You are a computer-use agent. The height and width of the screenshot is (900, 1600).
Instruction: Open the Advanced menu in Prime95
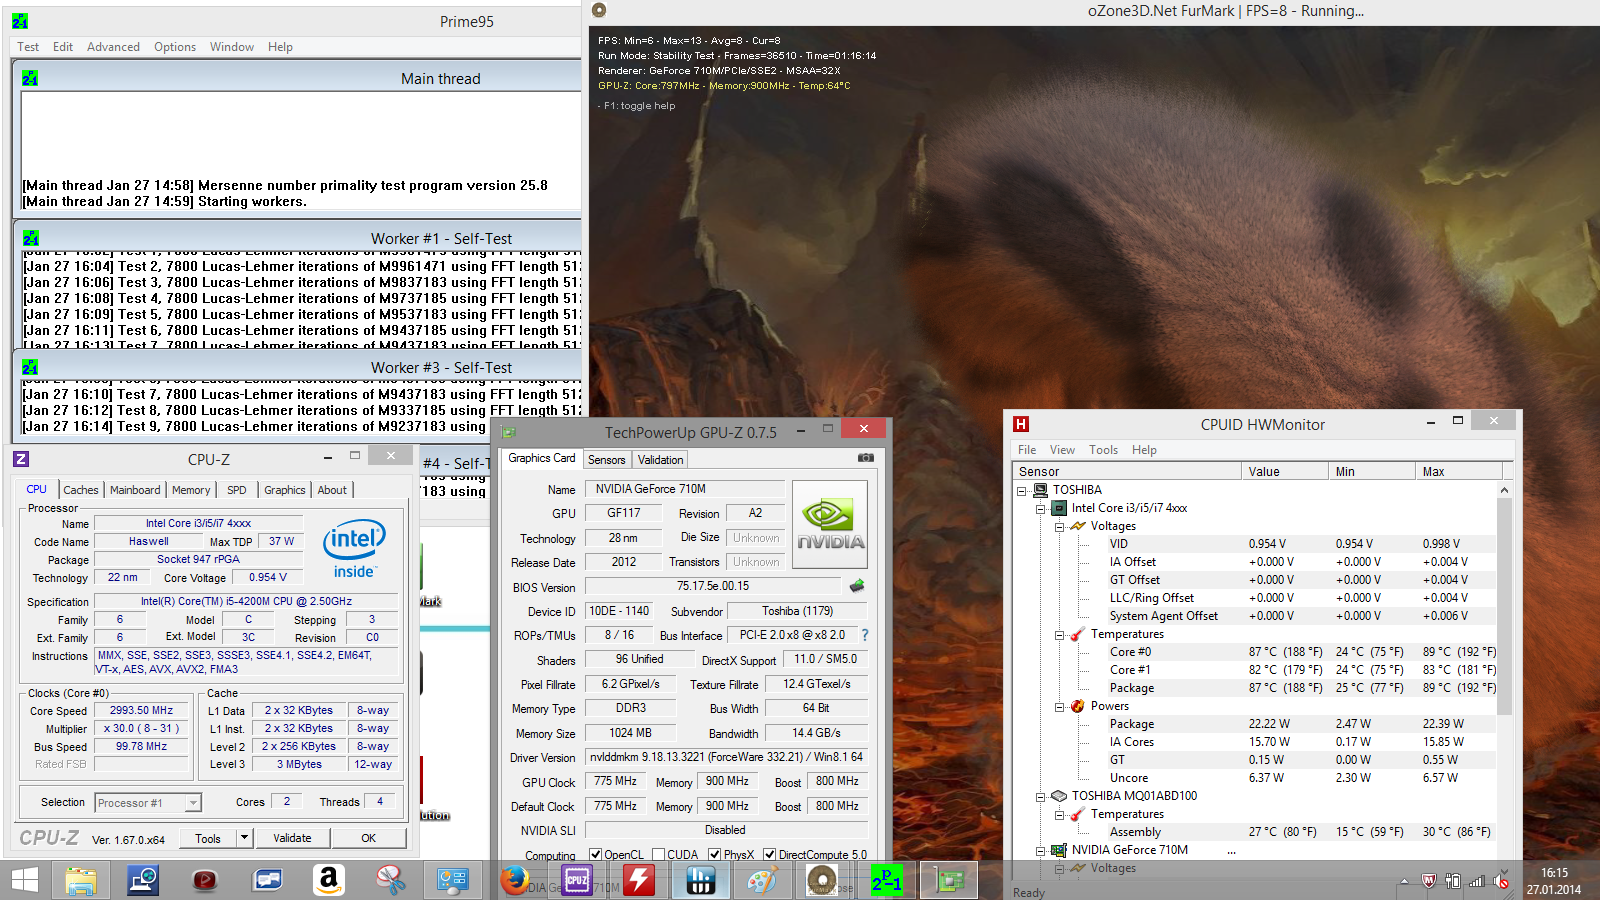pos(113,47)
